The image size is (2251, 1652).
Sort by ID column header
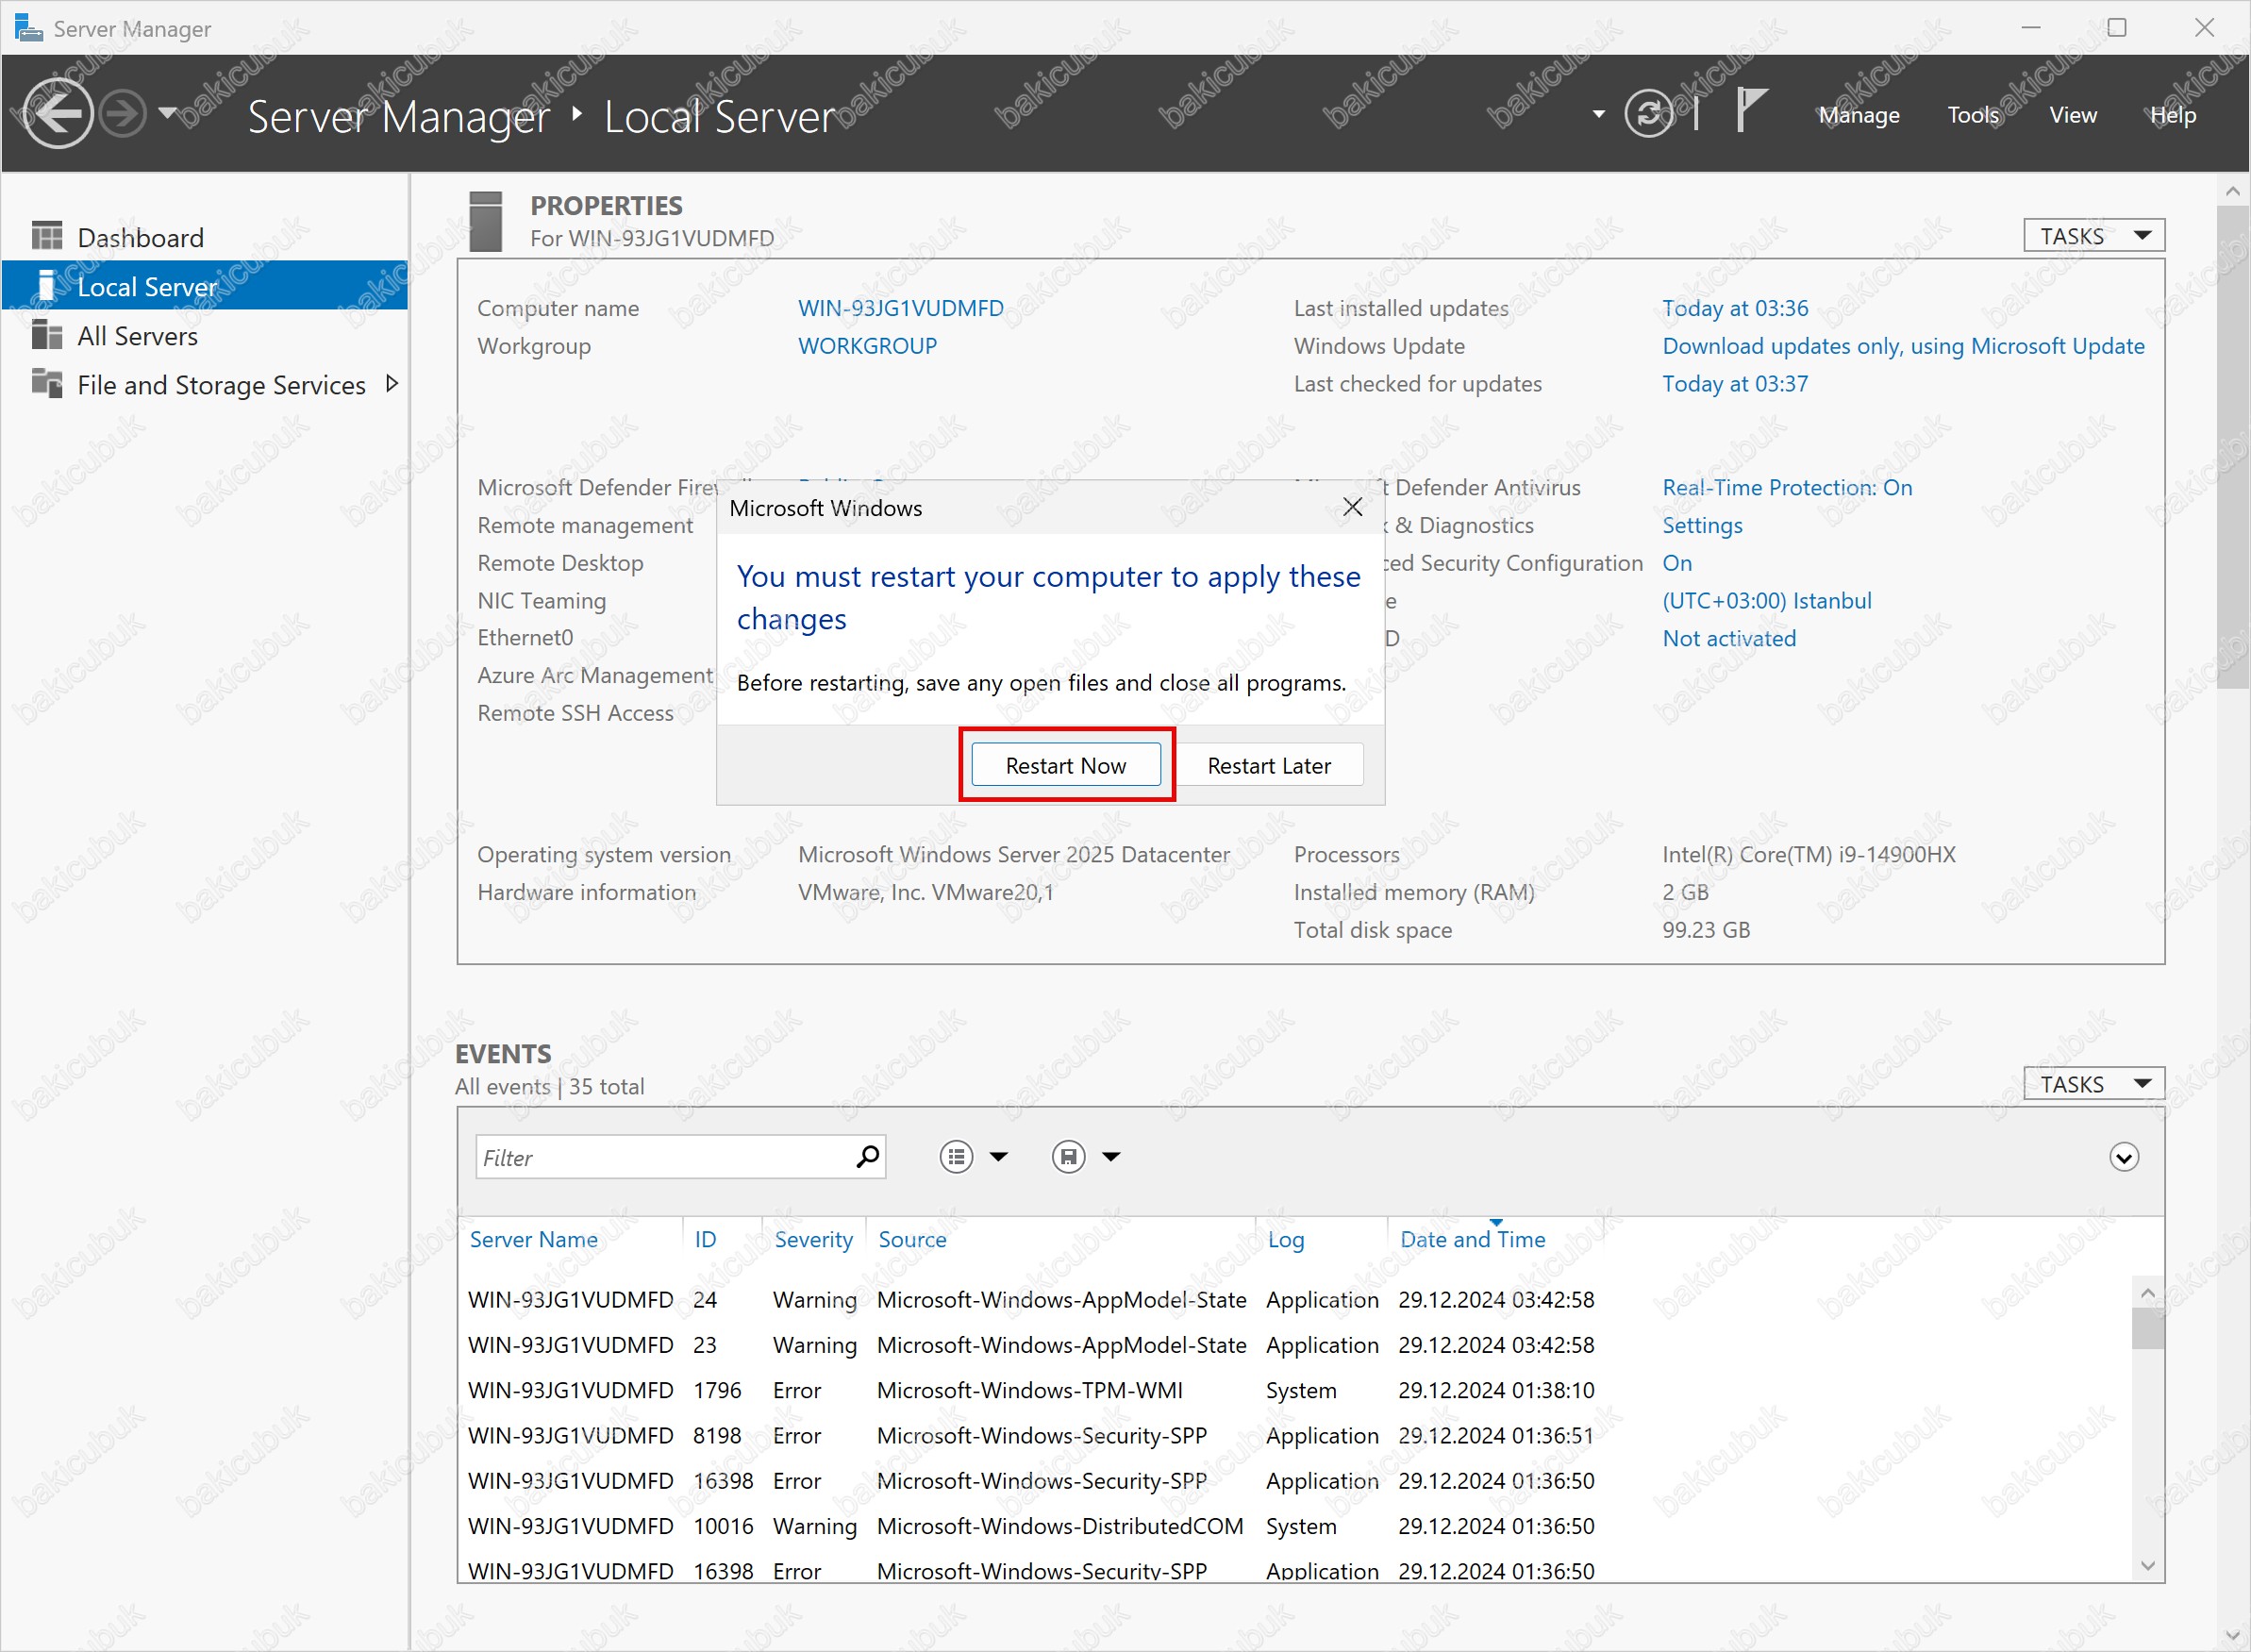[x=705, y=1239]
